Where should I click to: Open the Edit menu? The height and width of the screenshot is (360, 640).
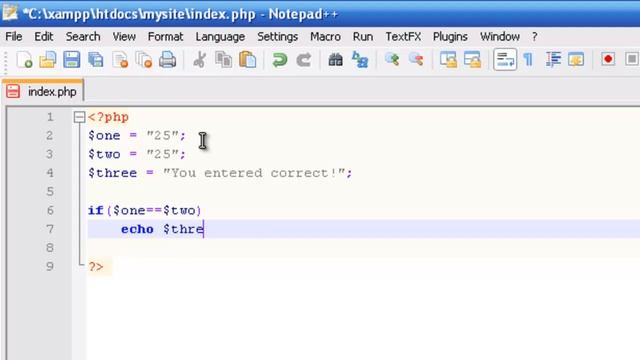[43, 37]
